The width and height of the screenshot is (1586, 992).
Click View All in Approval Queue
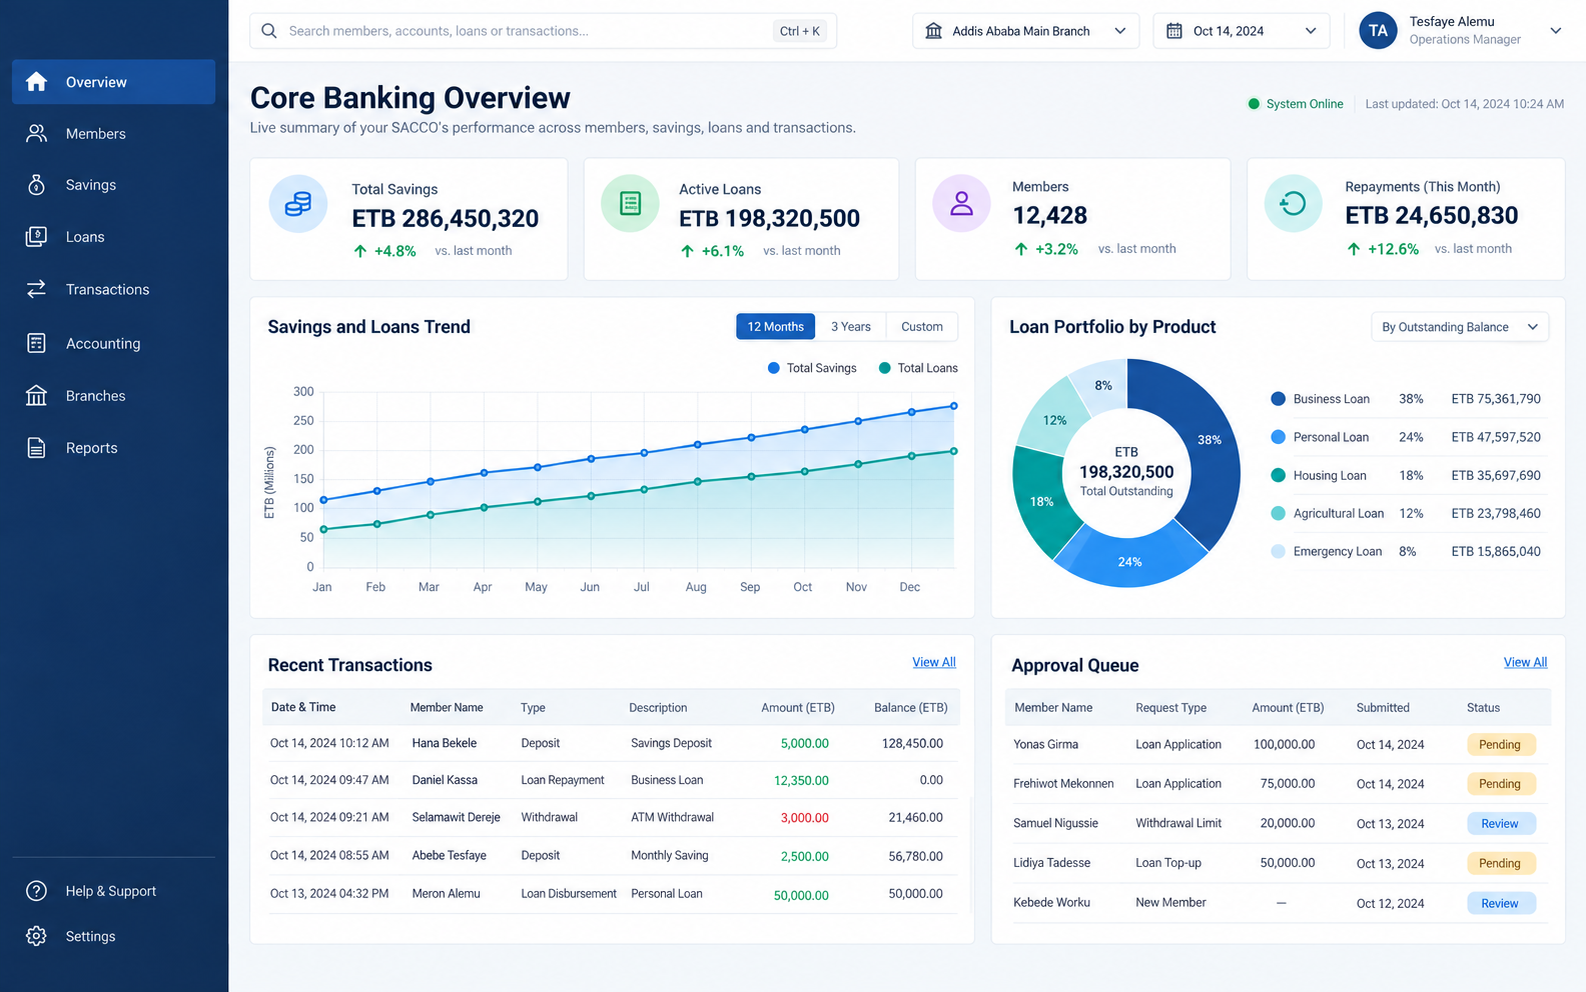point(1525,662)
